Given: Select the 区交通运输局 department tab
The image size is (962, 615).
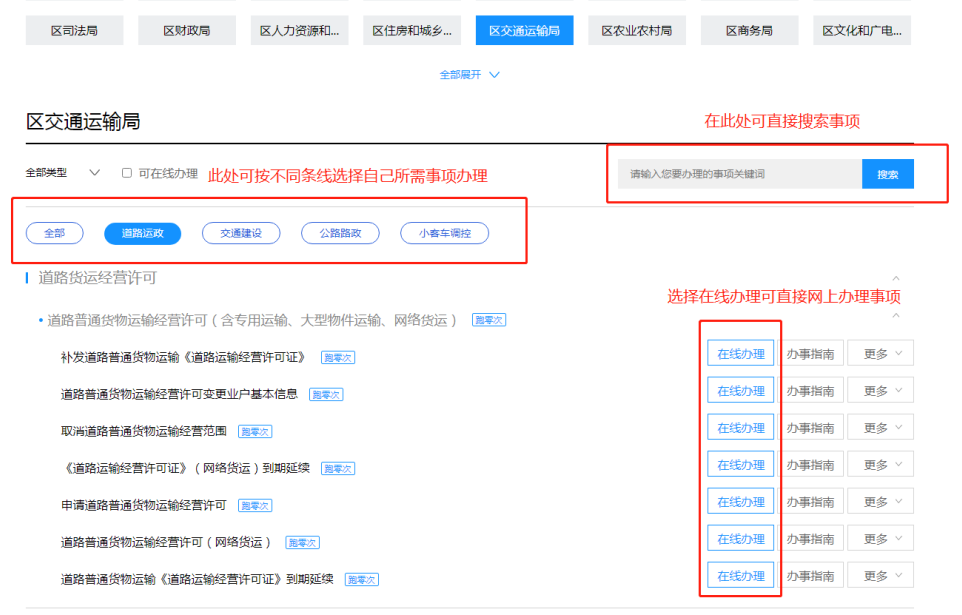Looking at the screenshot, I should pos(524,31).
